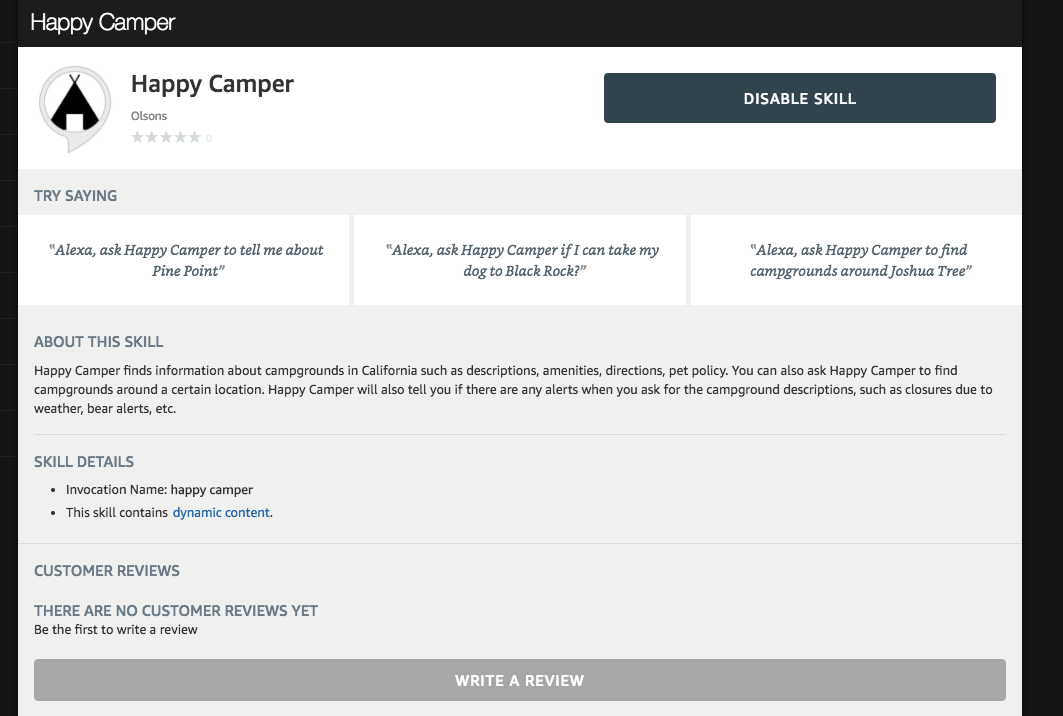The height and width of the screenshot is (716, 1063).
Task: Click the About This Skill heading
Action: pos(98,342)
